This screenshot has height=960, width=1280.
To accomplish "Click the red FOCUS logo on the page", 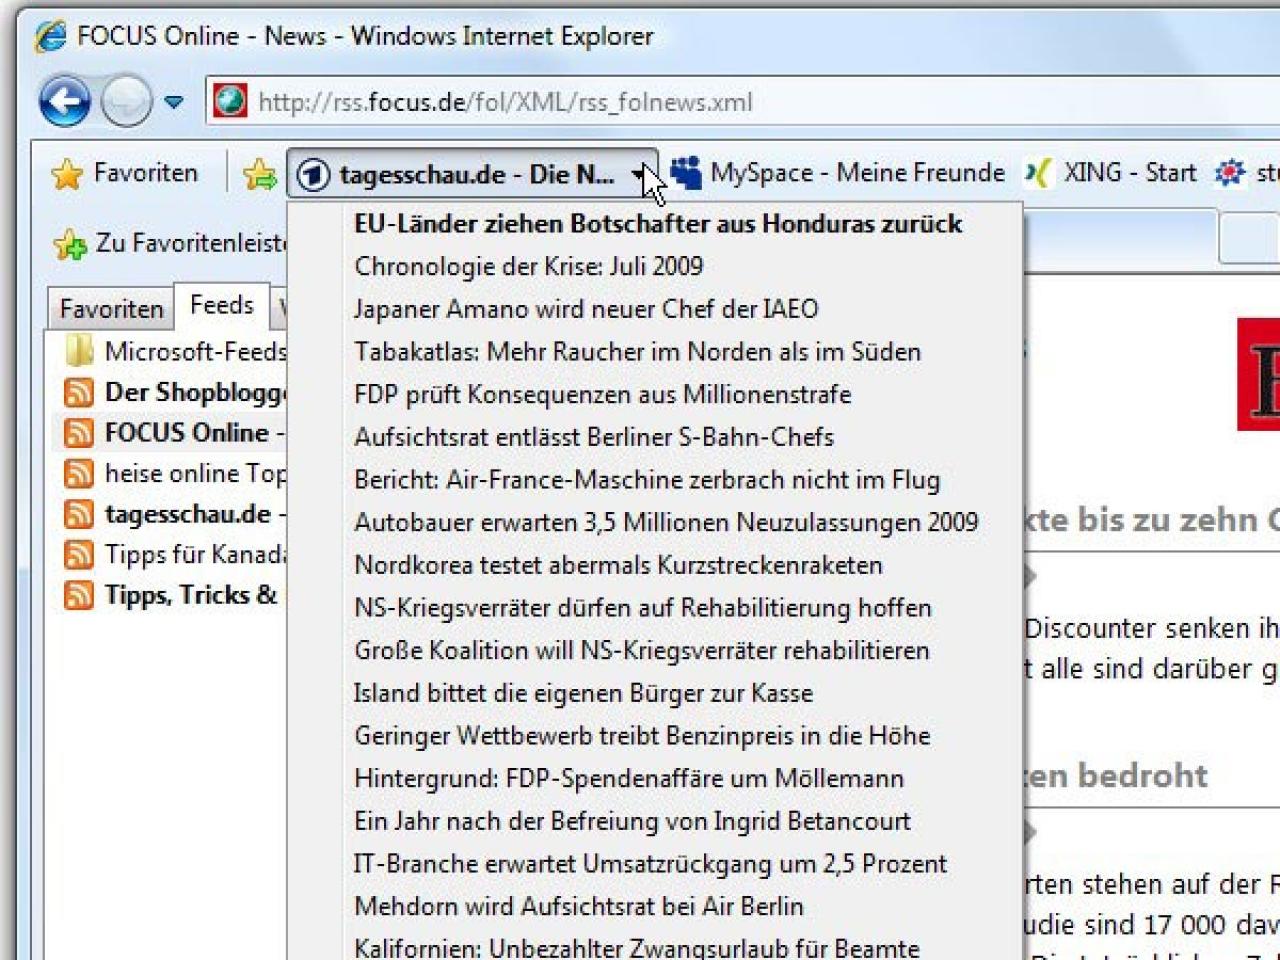I will click(1258, 374).
